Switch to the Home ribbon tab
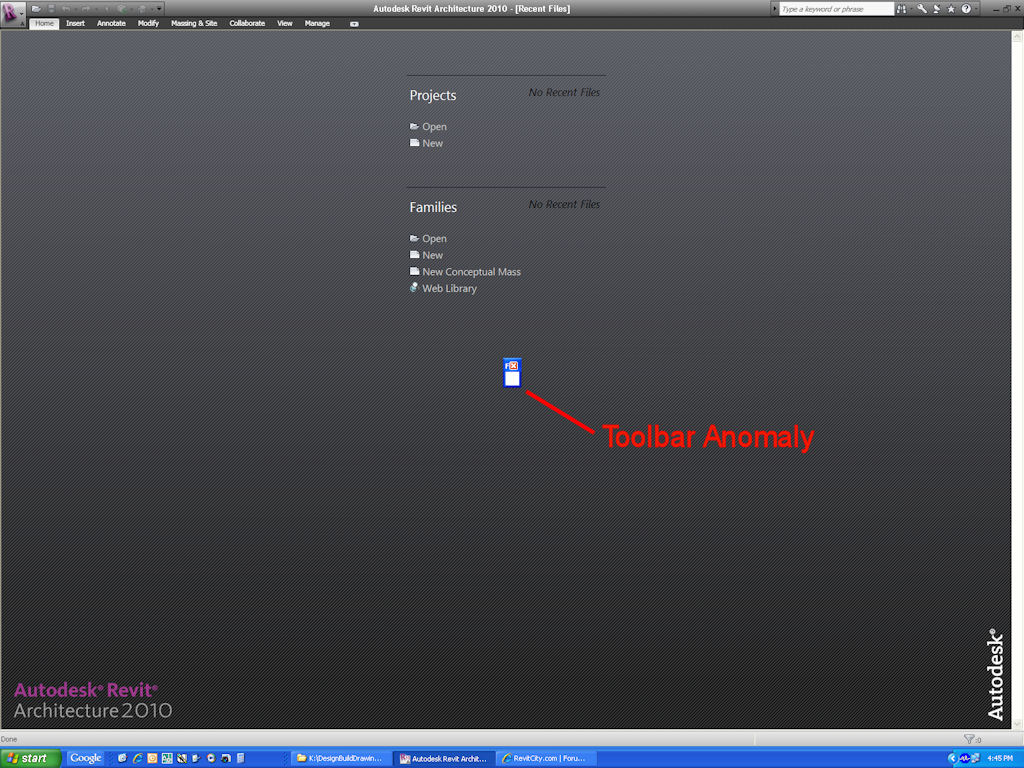Viewport: 1024px width, 768px height. pos(44,24)
